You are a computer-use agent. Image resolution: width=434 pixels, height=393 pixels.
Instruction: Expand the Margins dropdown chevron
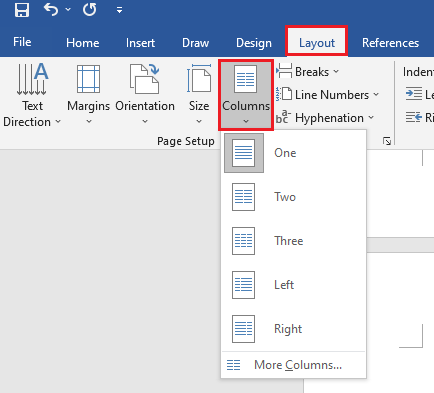pyautogui.click(x=89, y=122)
